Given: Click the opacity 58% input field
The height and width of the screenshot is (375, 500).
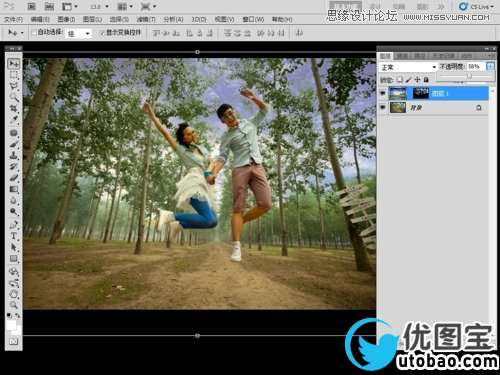Looking at the screenshot, I should (x=476, y=66).
